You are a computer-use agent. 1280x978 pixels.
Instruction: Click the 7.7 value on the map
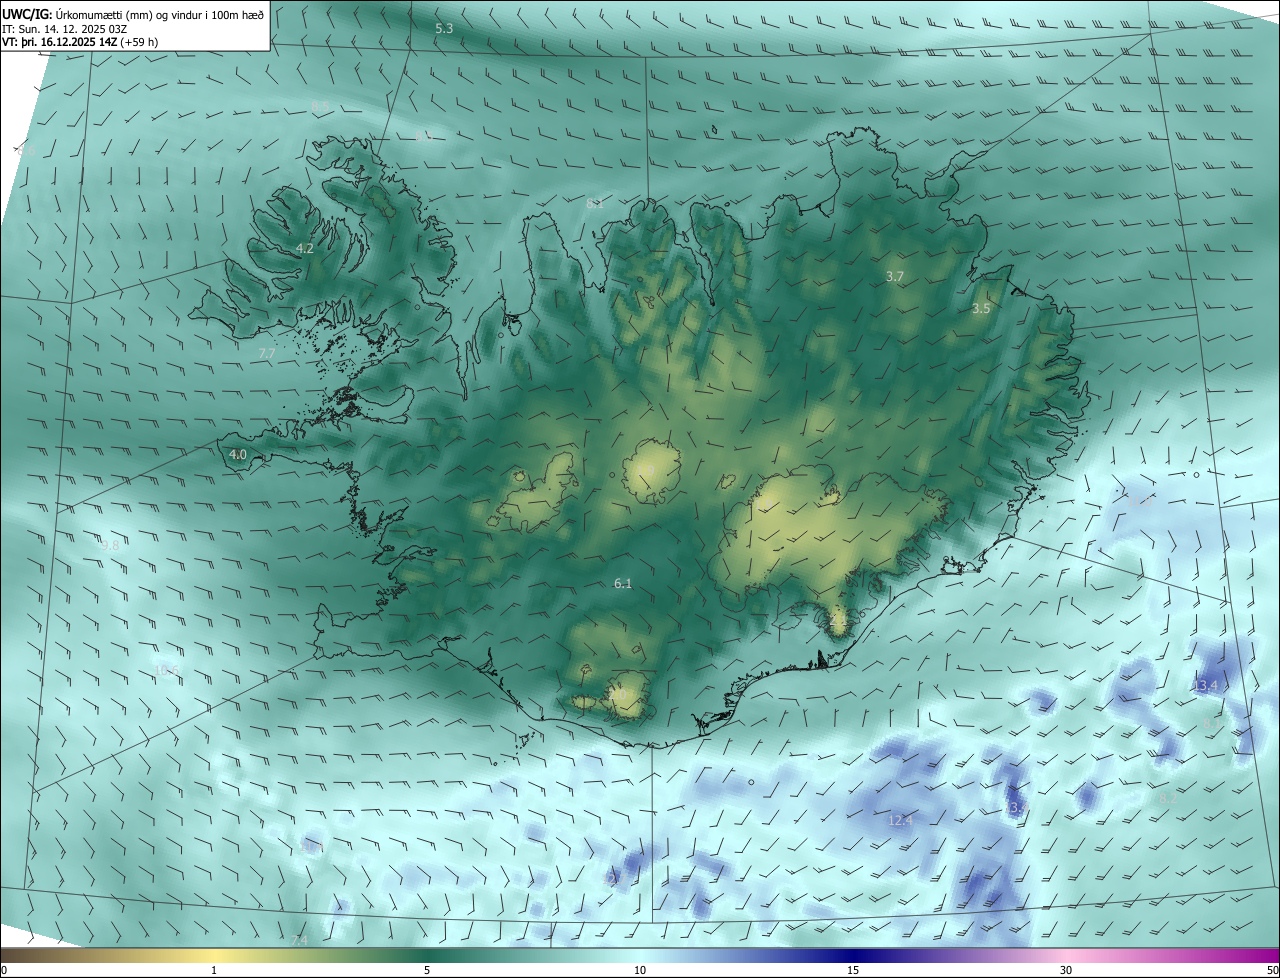click(267, 354)
